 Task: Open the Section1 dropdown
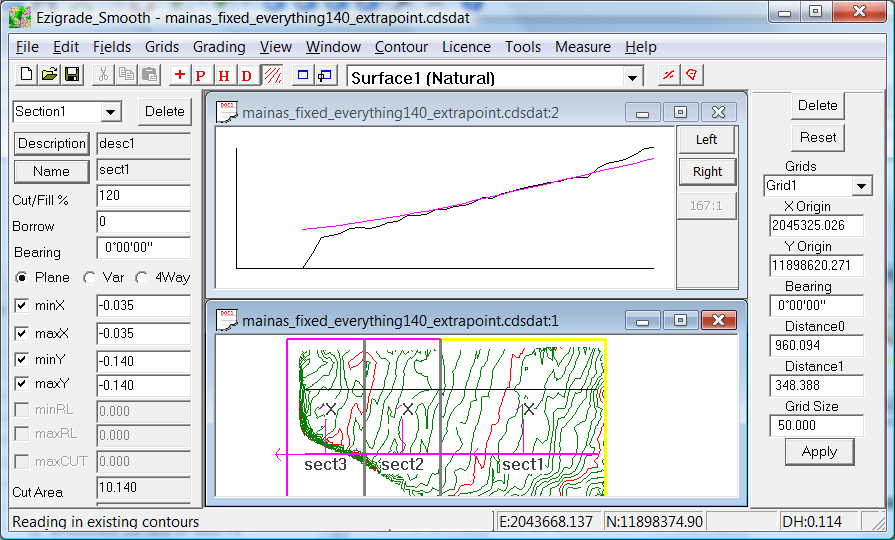[x=110, y=112]
